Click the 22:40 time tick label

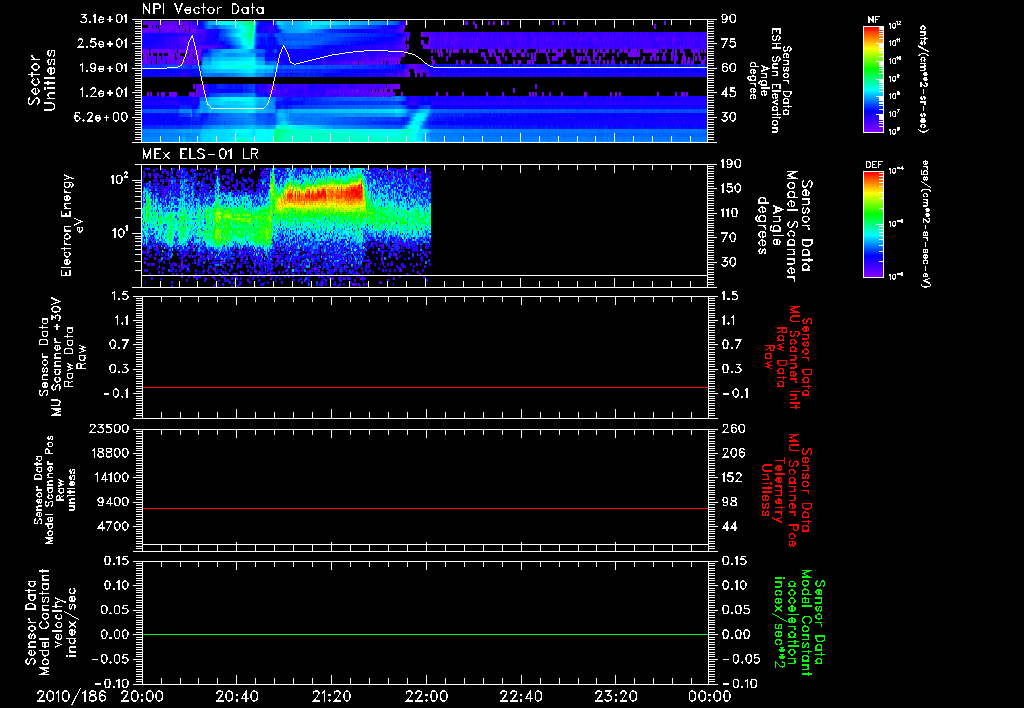point(520,696)
